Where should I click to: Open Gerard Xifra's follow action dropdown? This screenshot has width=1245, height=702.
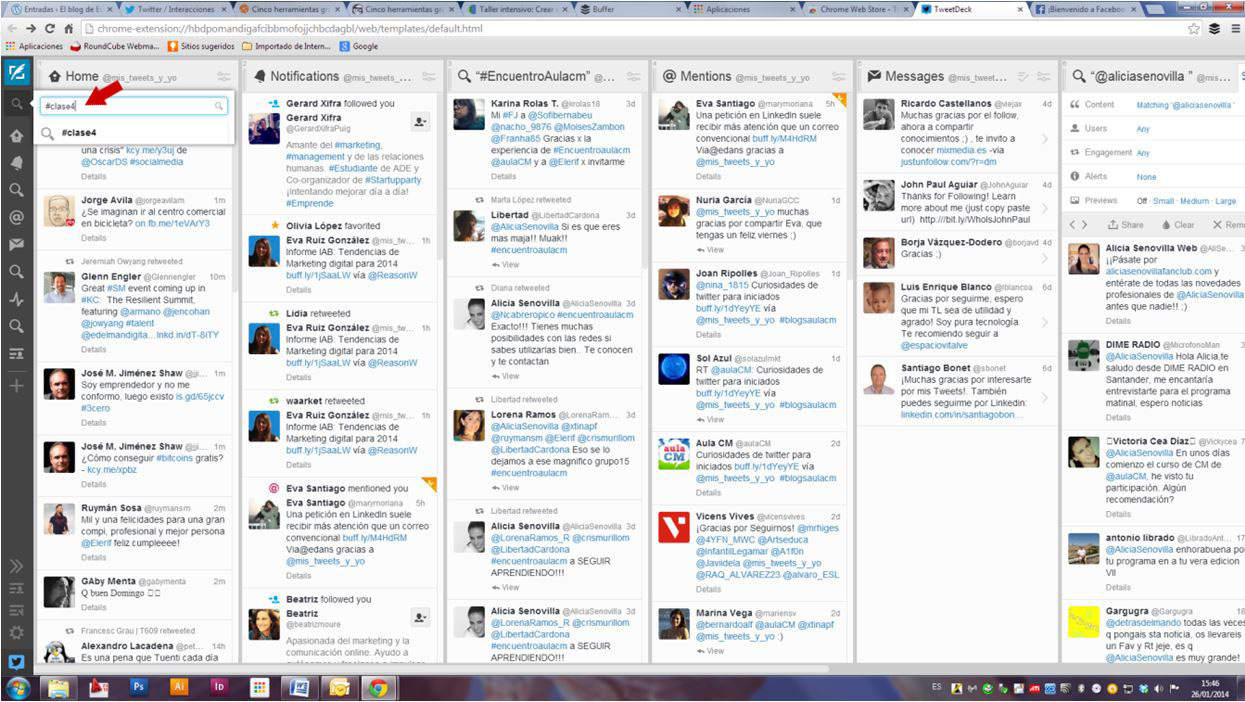[420, 121]
